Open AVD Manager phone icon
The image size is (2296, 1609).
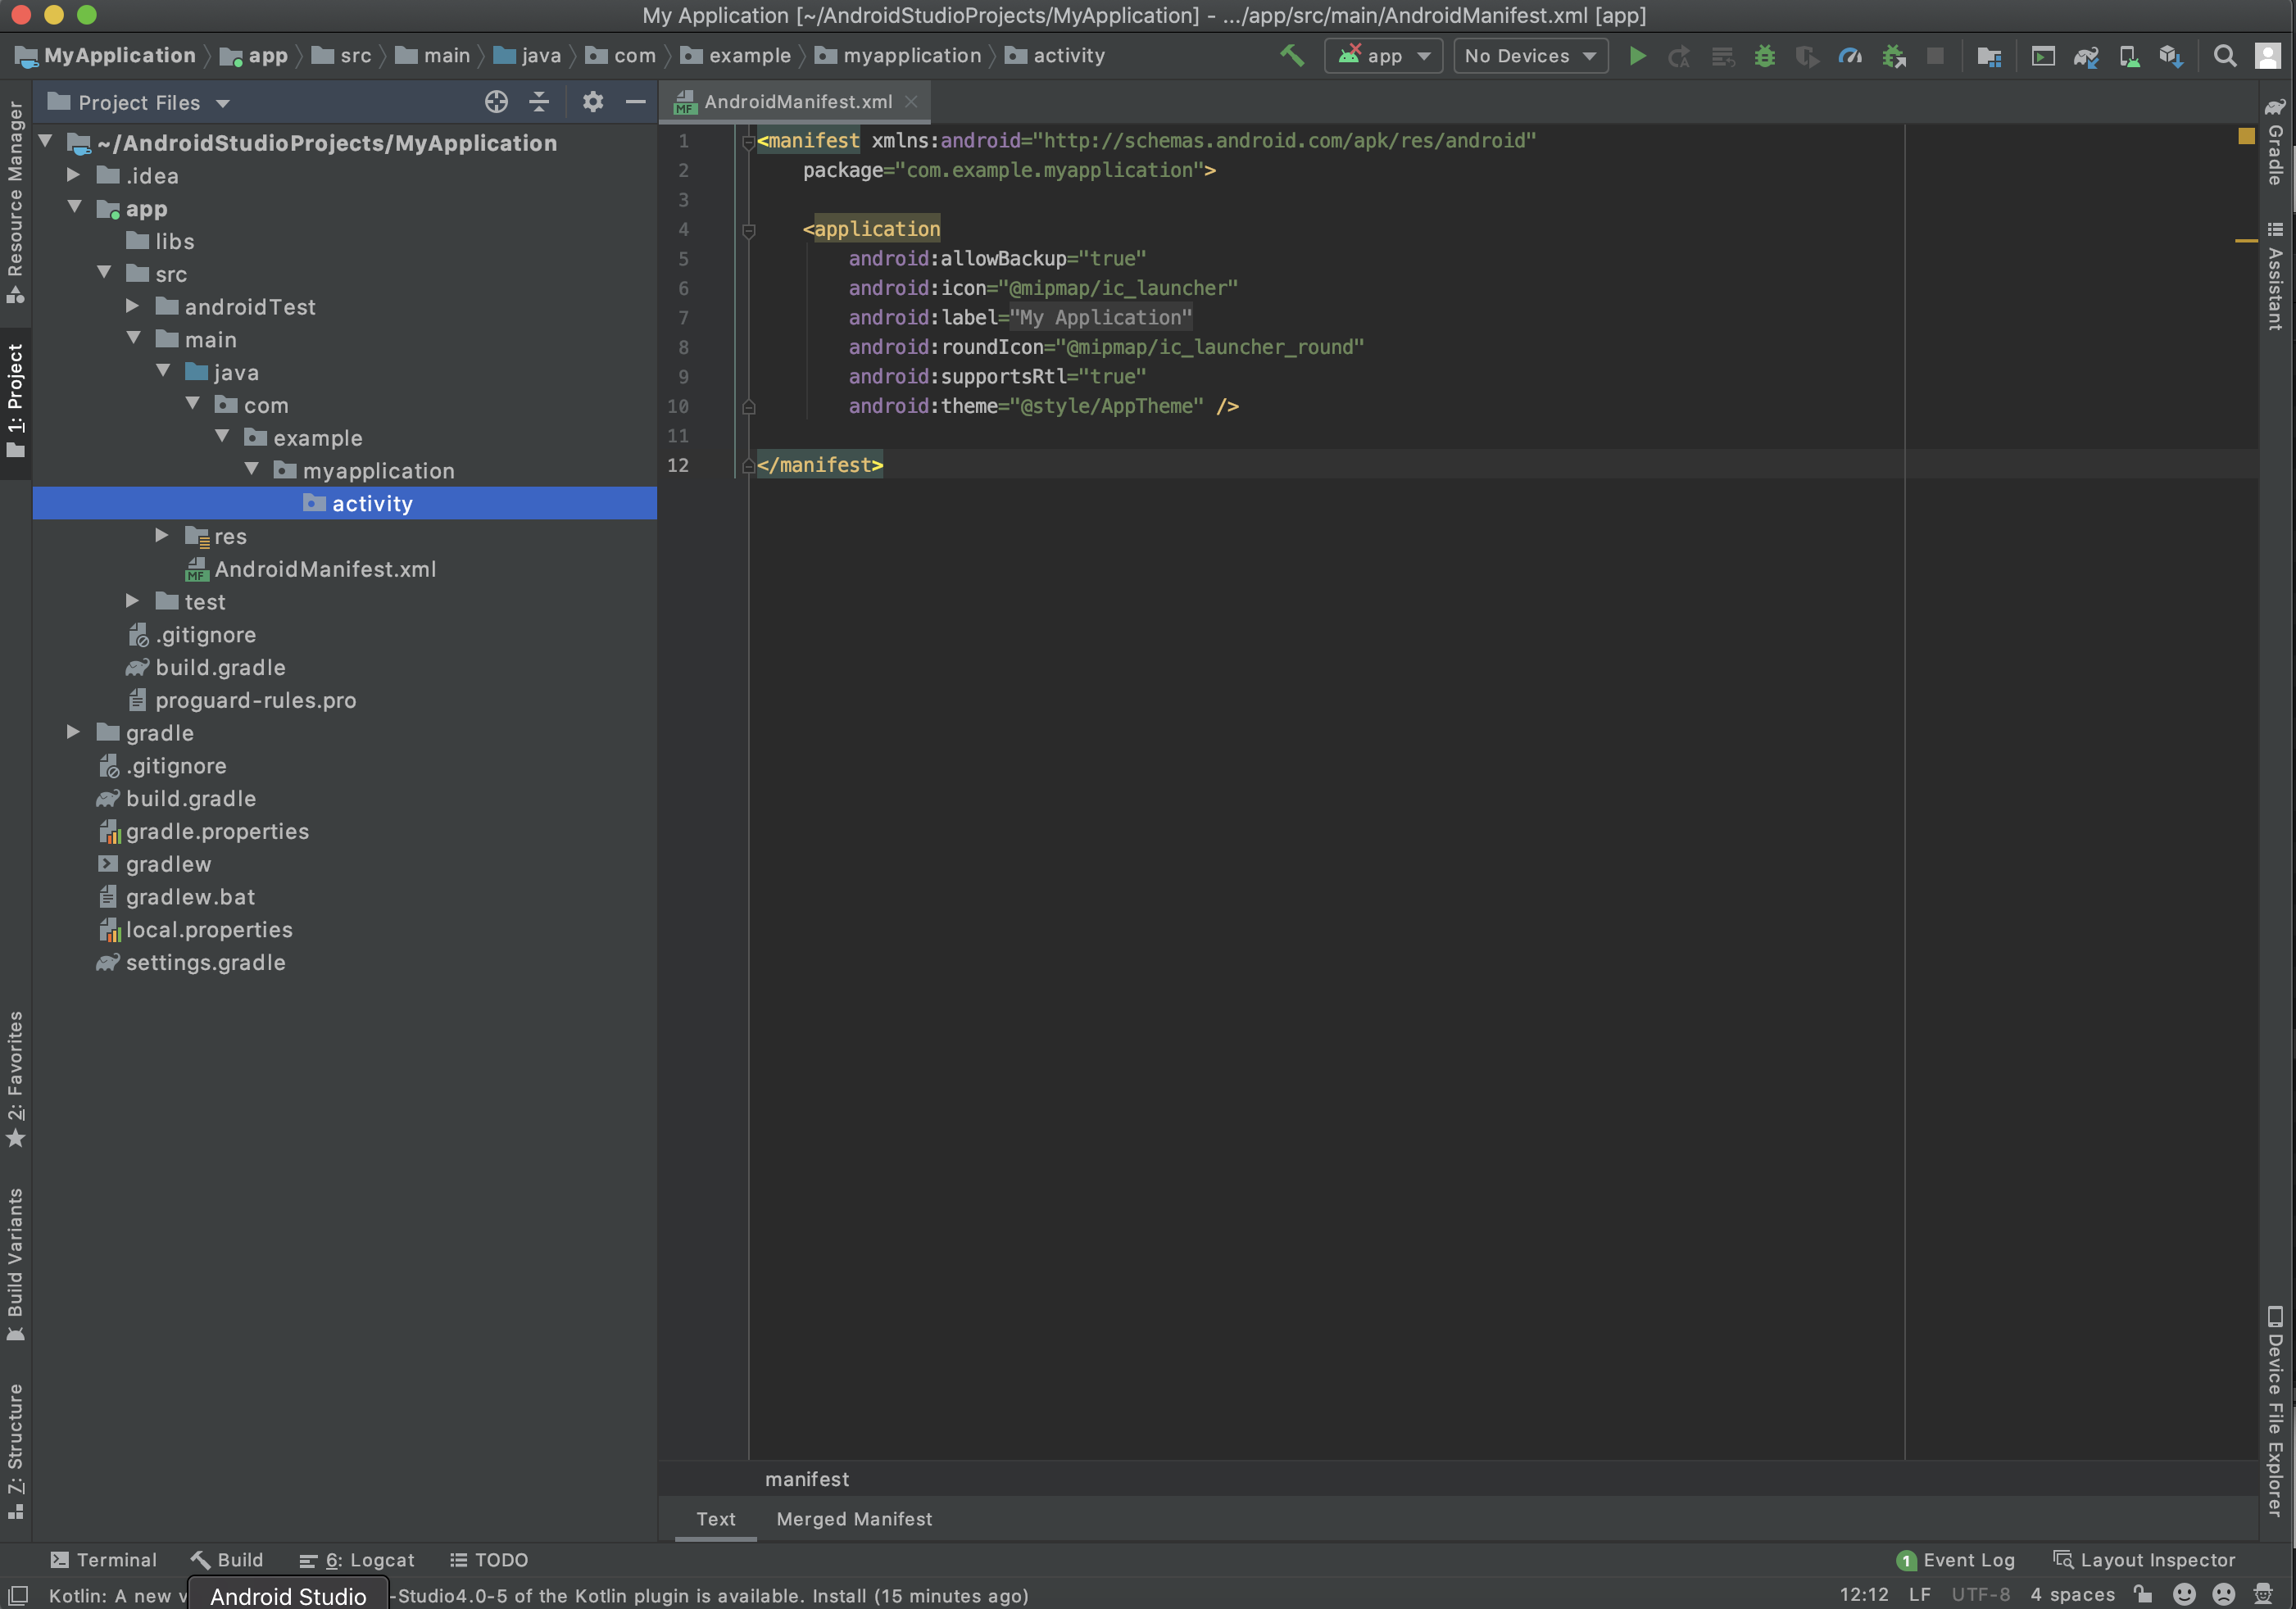[2129, 56]
